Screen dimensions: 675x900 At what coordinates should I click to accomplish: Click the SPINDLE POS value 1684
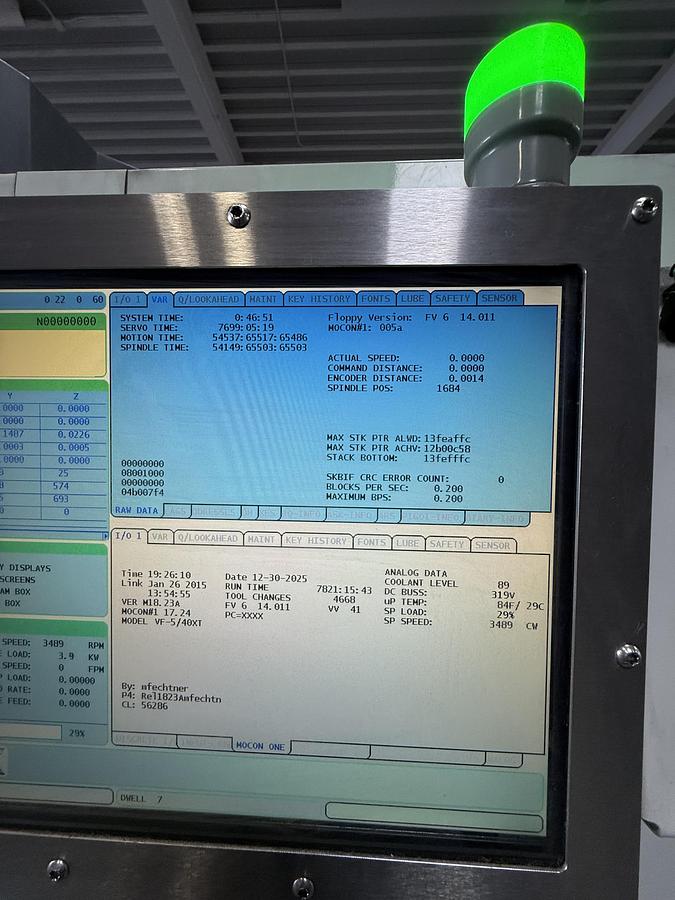448,388
